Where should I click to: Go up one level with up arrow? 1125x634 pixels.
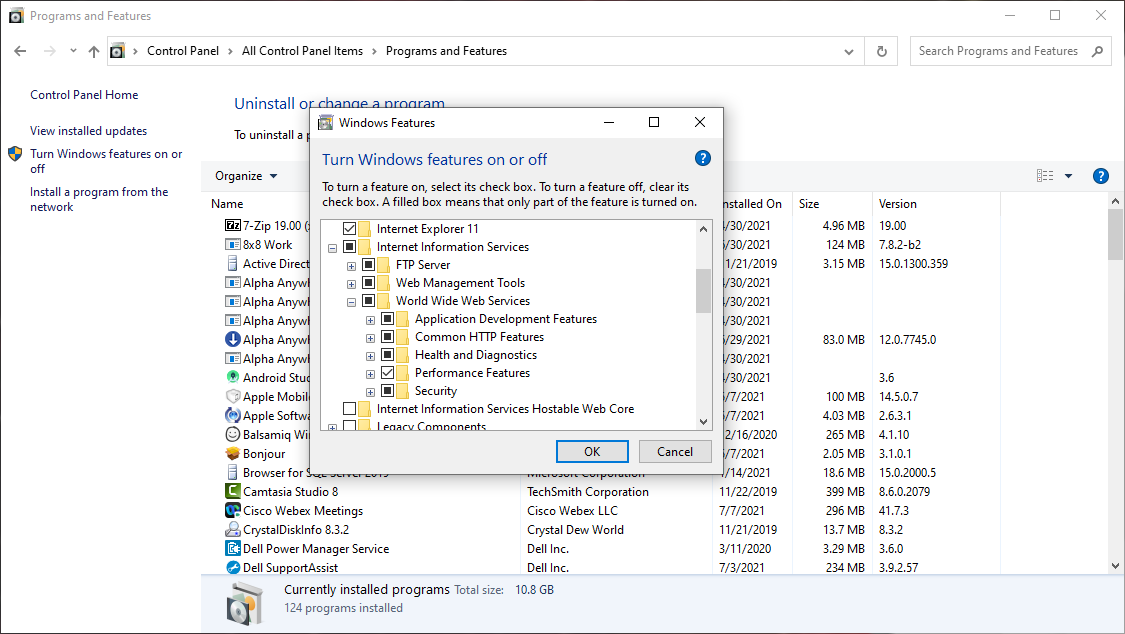(94, 51)
